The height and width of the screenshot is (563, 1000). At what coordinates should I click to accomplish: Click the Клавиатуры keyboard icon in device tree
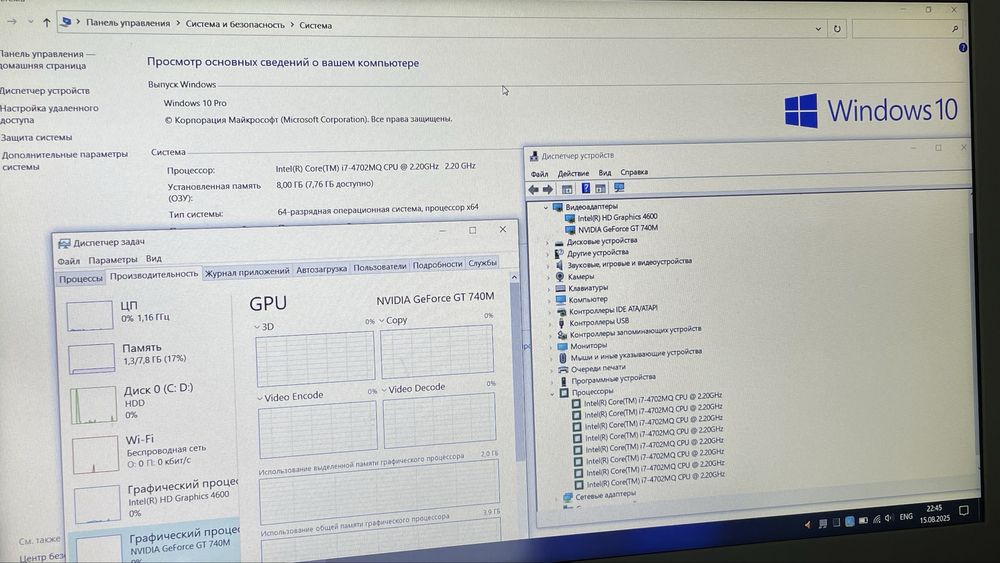[x=561, y=288]
